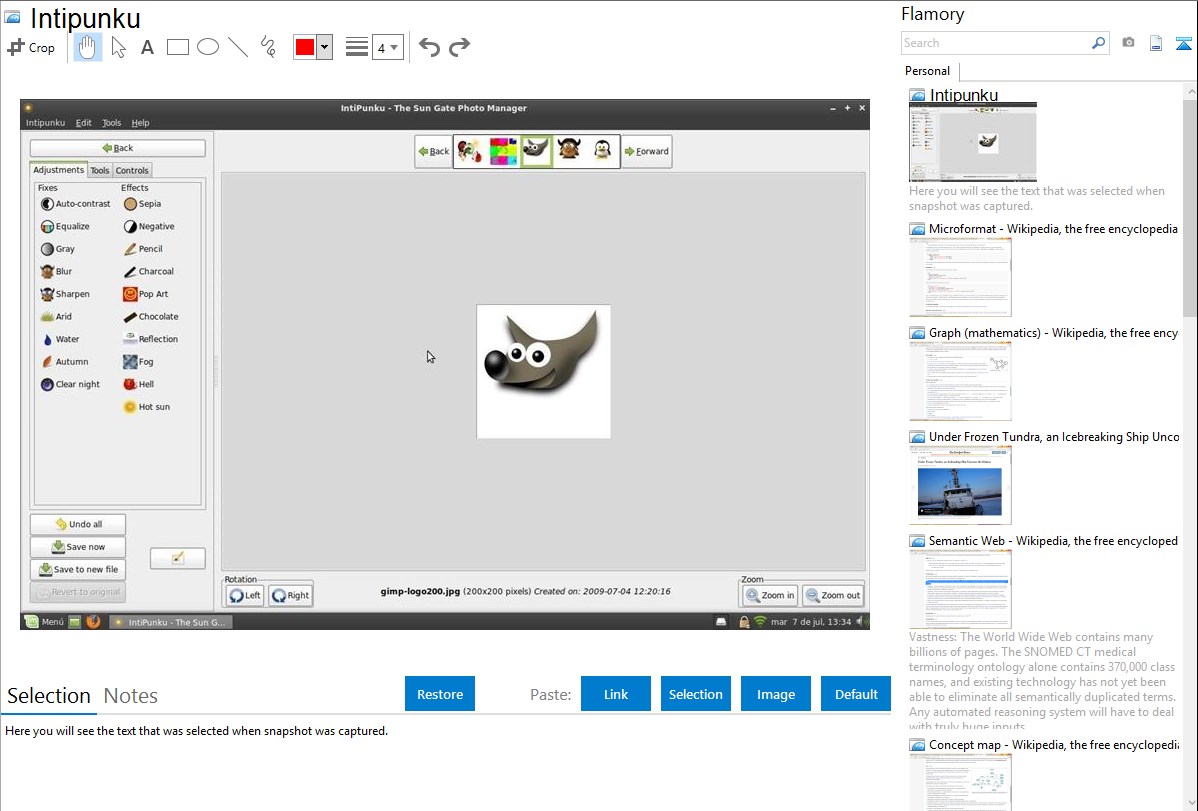The height and width of the screenshot is (811, 1198).
Task: Click the search magnifier icon
Action: click(1099, 43)
